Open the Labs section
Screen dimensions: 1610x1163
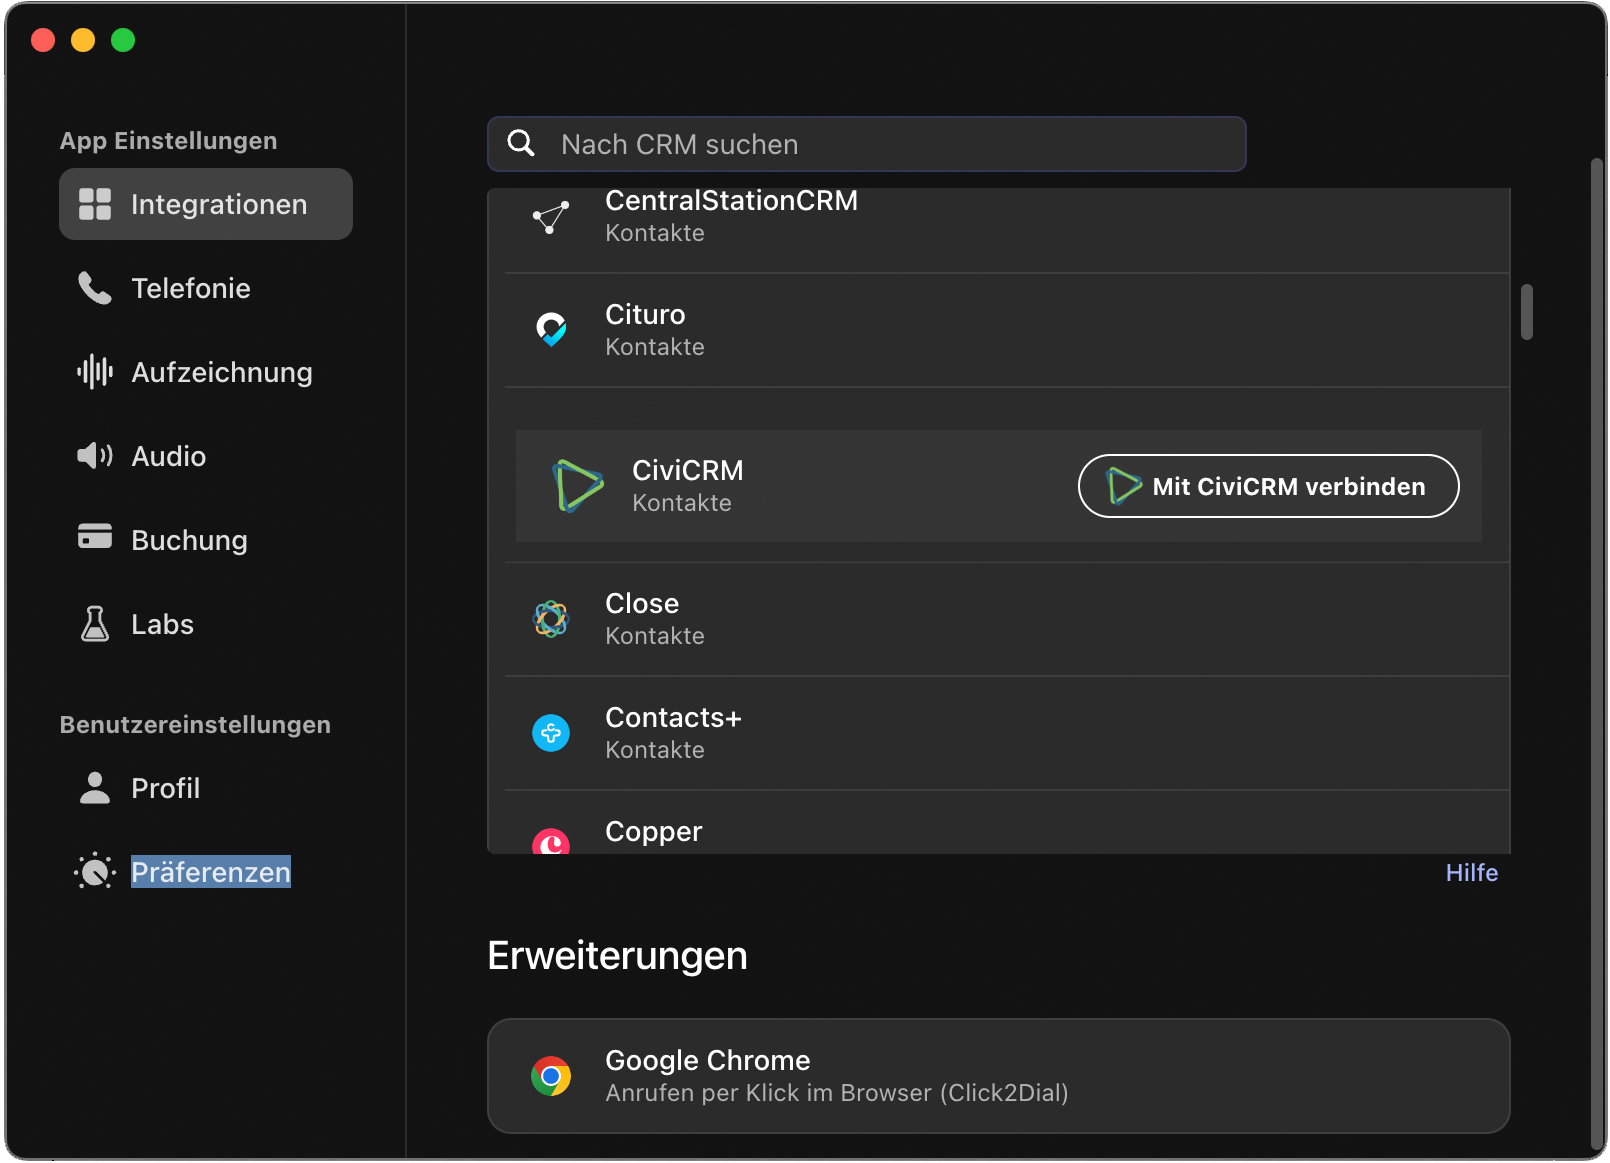tap(206, 624)
